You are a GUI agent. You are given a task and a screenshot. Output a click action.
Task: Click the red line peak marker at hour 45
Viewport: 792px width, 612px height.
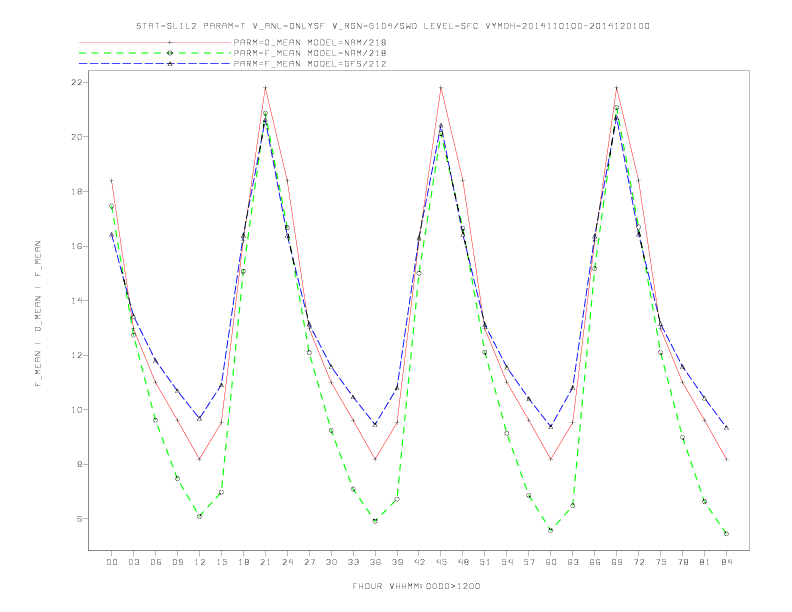(x=441, y=88)
